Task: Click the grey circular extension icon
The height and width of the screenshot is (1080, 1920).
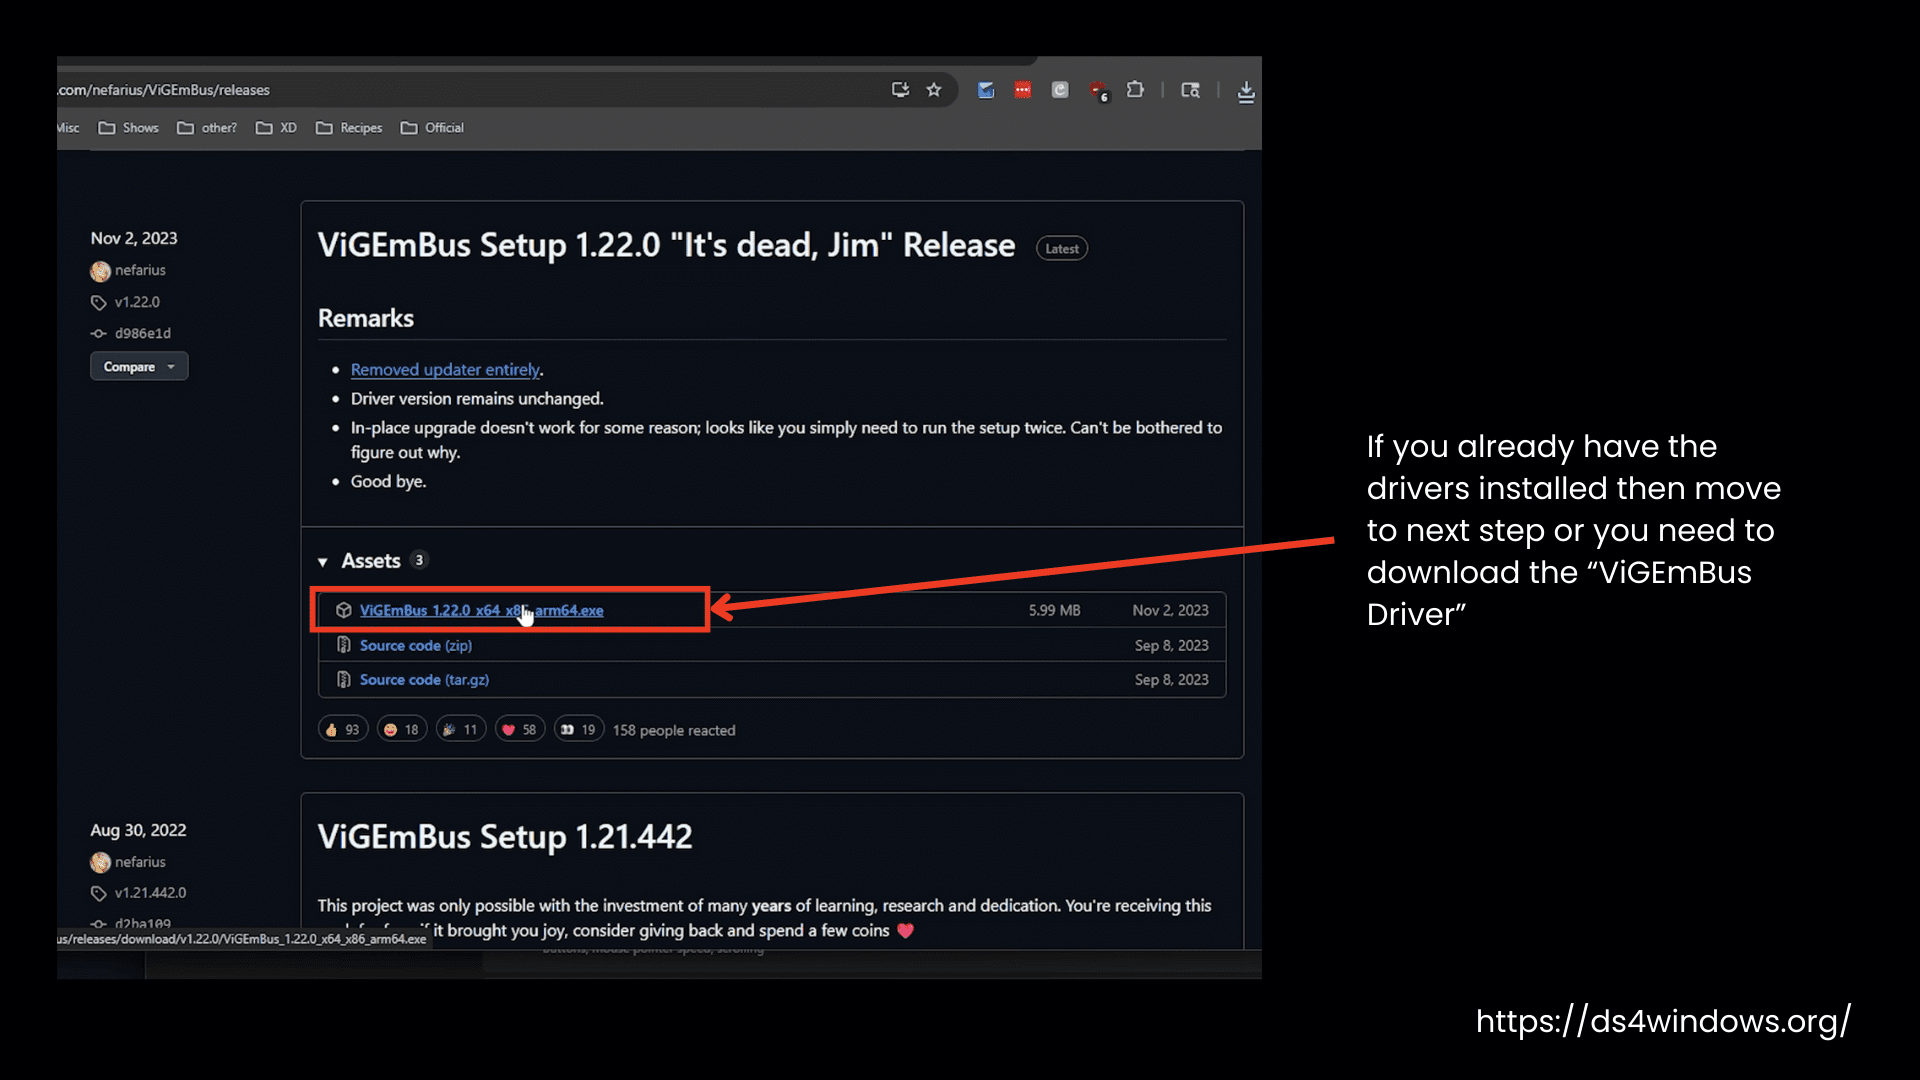Action: point(1060,90)
